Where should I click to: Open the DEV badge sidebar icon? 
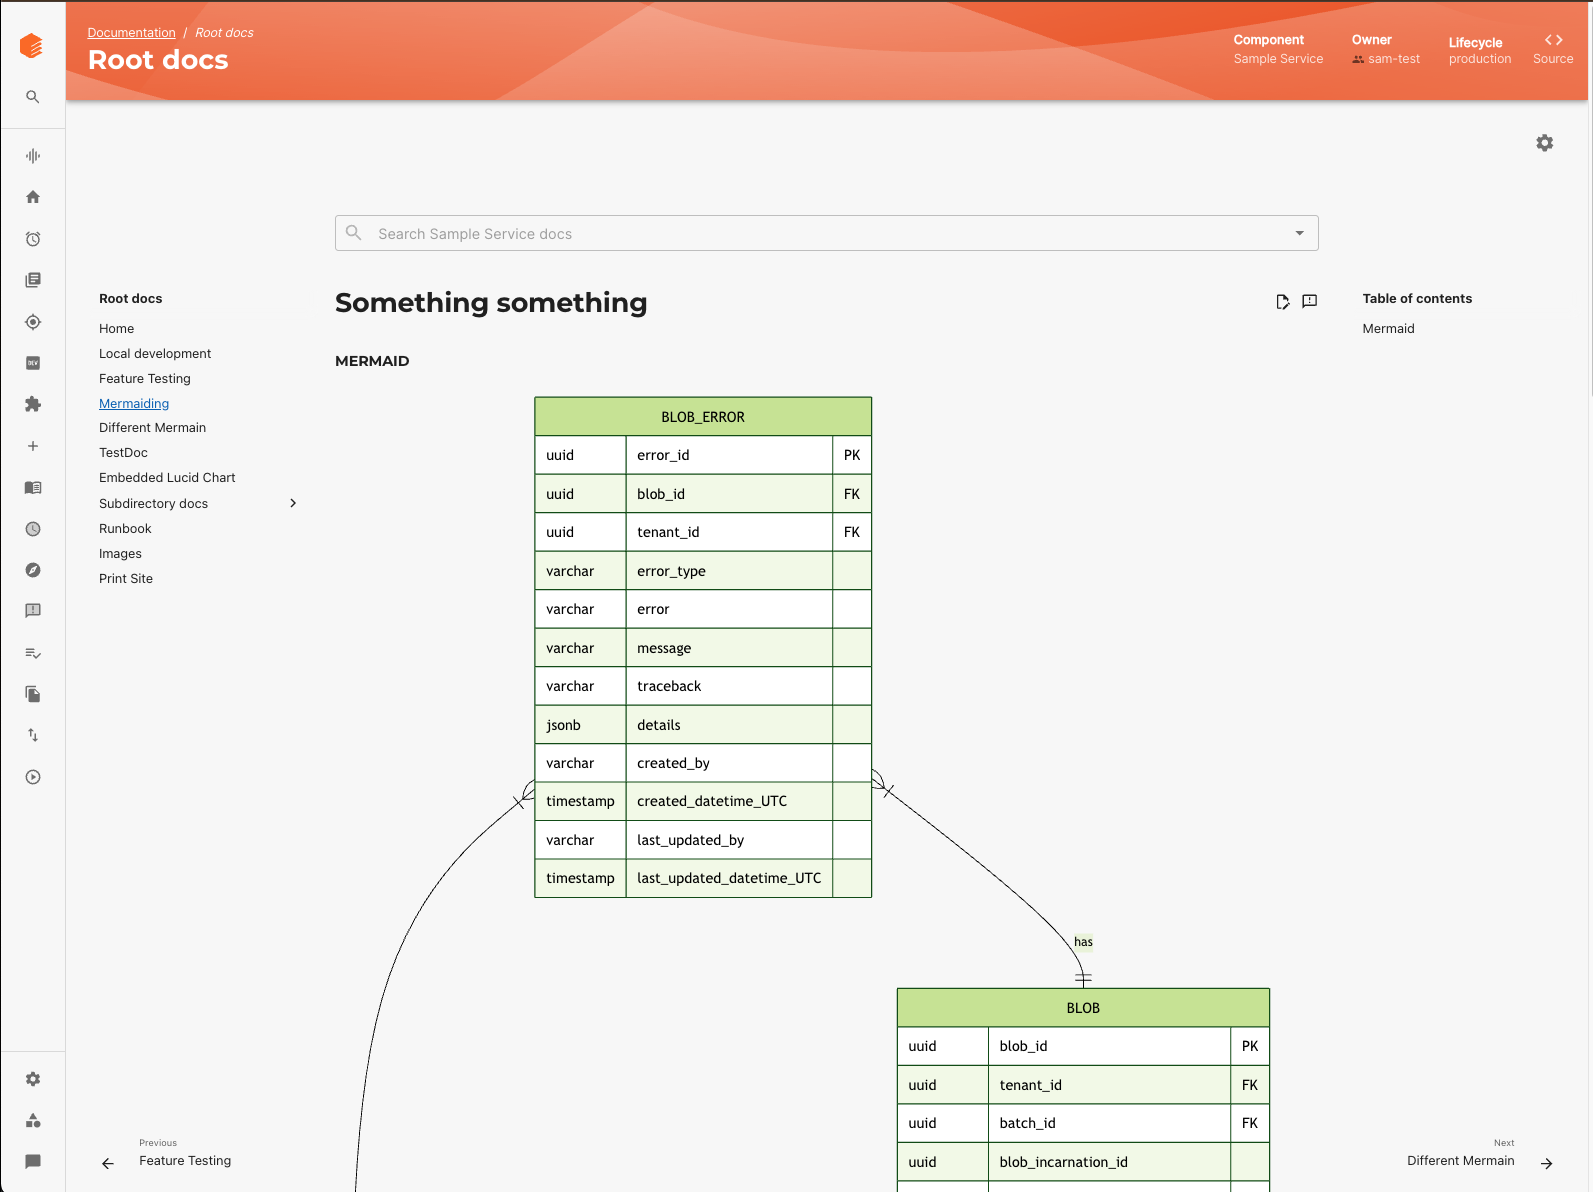tap(33, 363)
